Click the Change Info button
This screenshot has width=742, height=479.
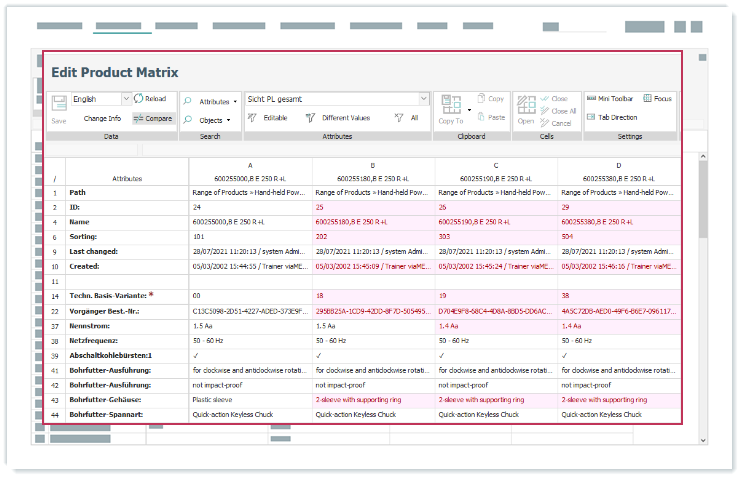pos(102,118)
